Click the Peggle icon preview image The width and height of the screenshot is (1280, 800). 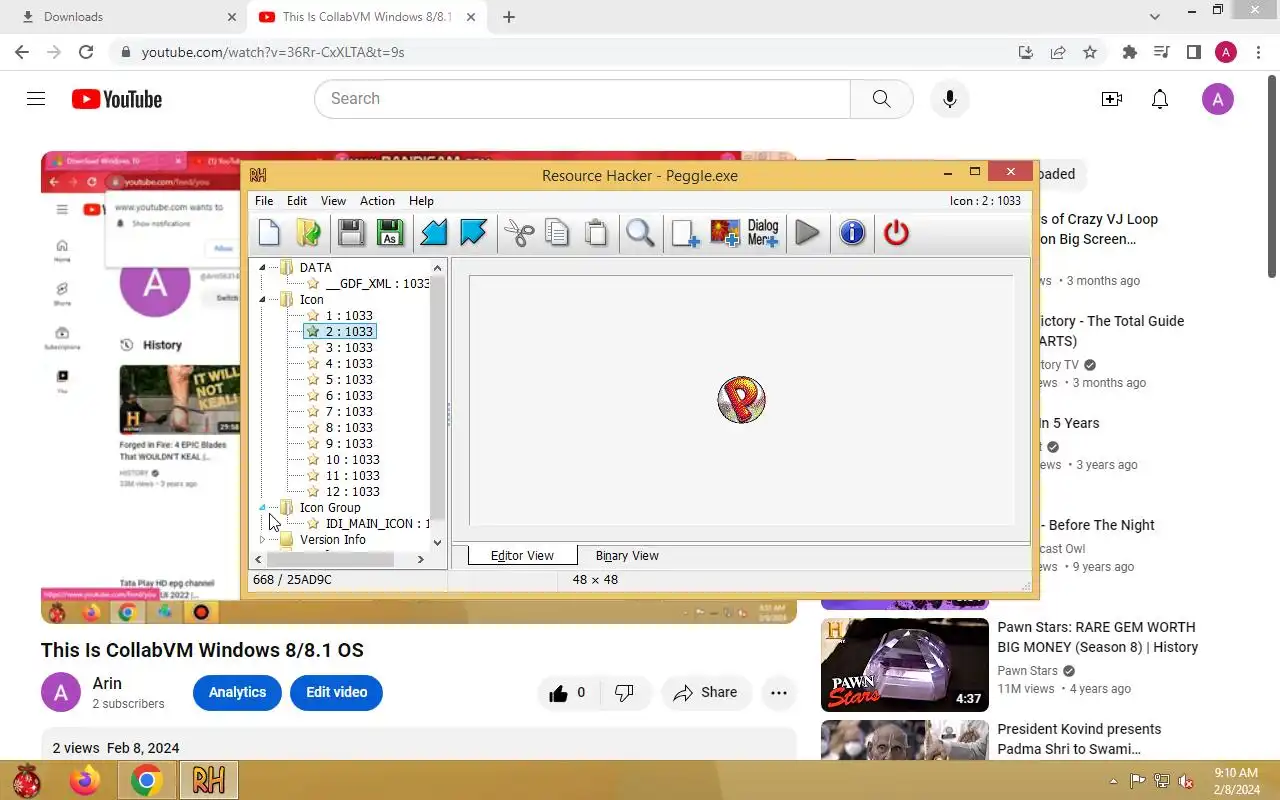(741, 400)
